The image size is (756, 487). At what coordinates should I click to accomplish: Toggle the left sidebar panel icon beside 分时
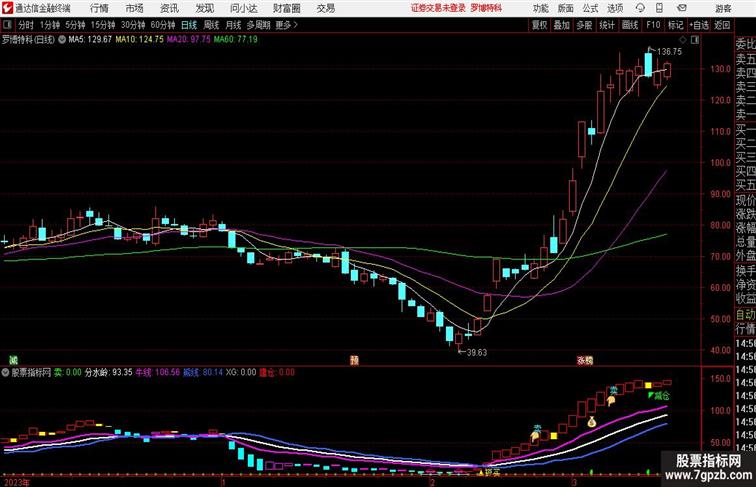8,25
